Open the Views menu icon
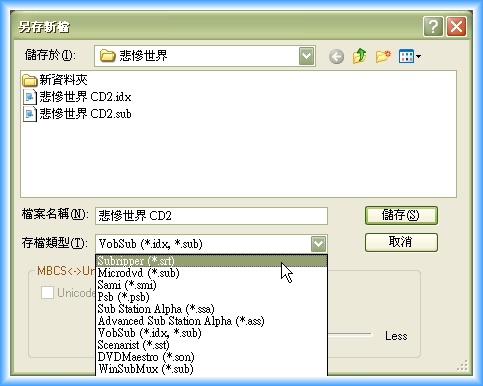The width and height of the screenshot is (483, 386). pyautogui.click(x=409, y=56)
